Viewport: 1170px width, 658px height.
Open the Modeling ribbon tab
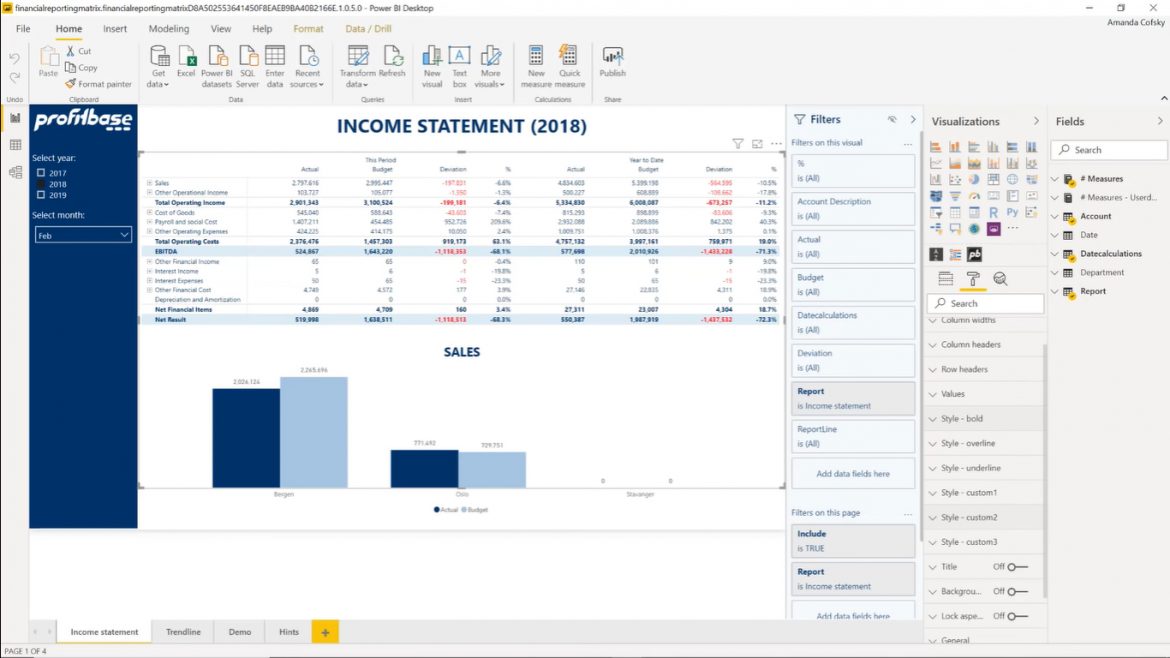tap(168, 29)
